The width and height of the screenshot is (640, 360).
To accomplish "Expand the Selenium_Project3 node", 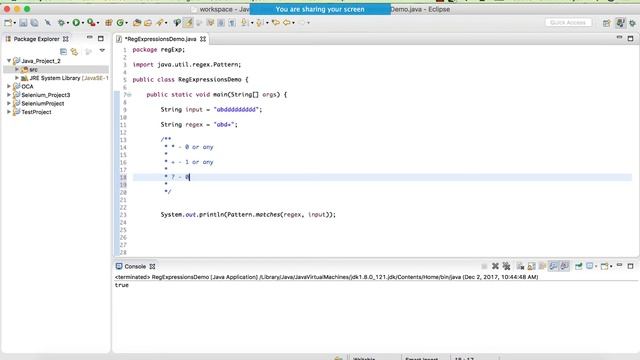I will [9, 95].
